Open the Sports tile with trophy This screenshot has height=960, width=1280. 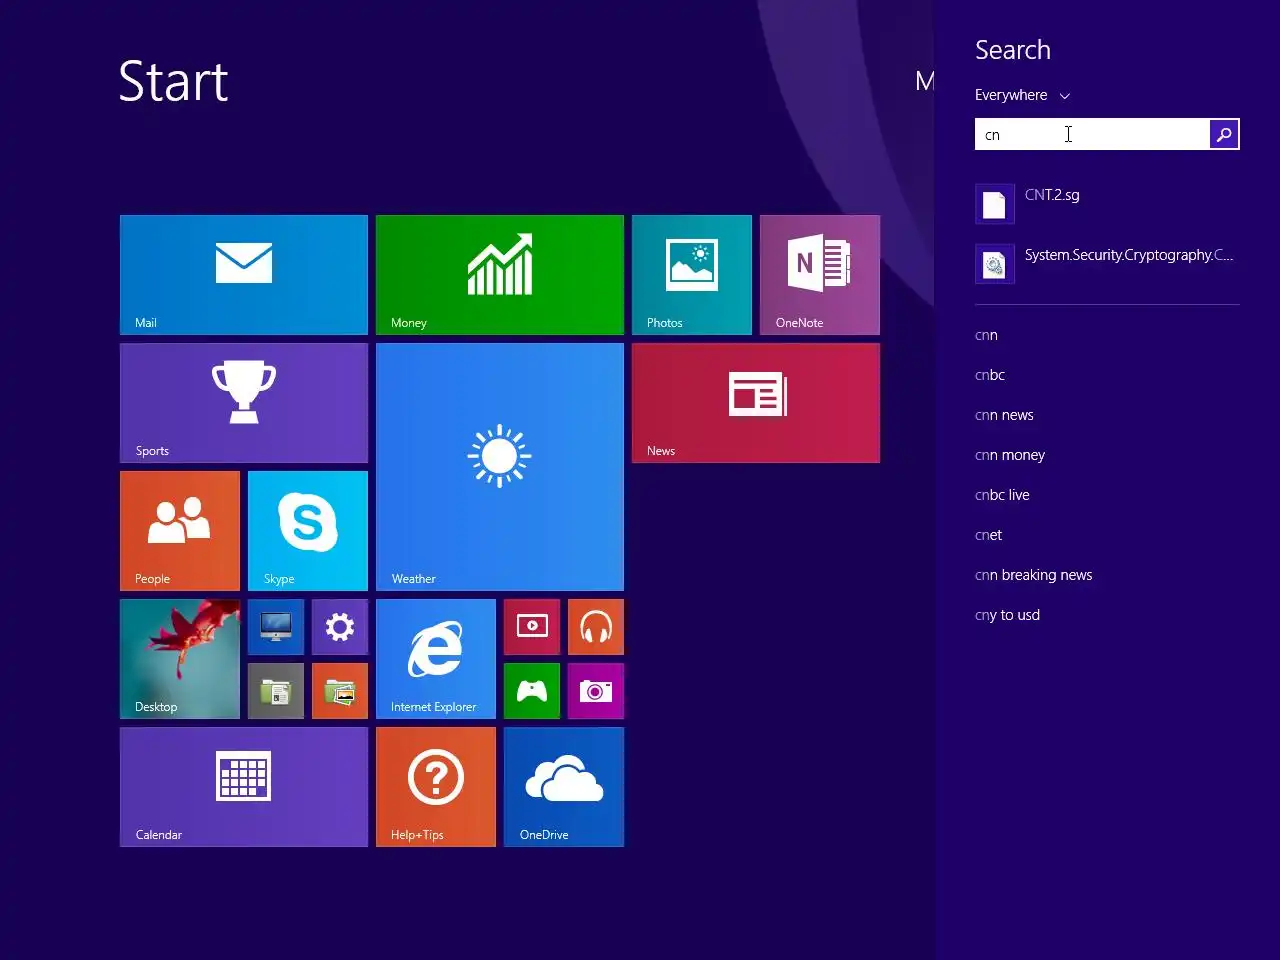click(244, 403)
